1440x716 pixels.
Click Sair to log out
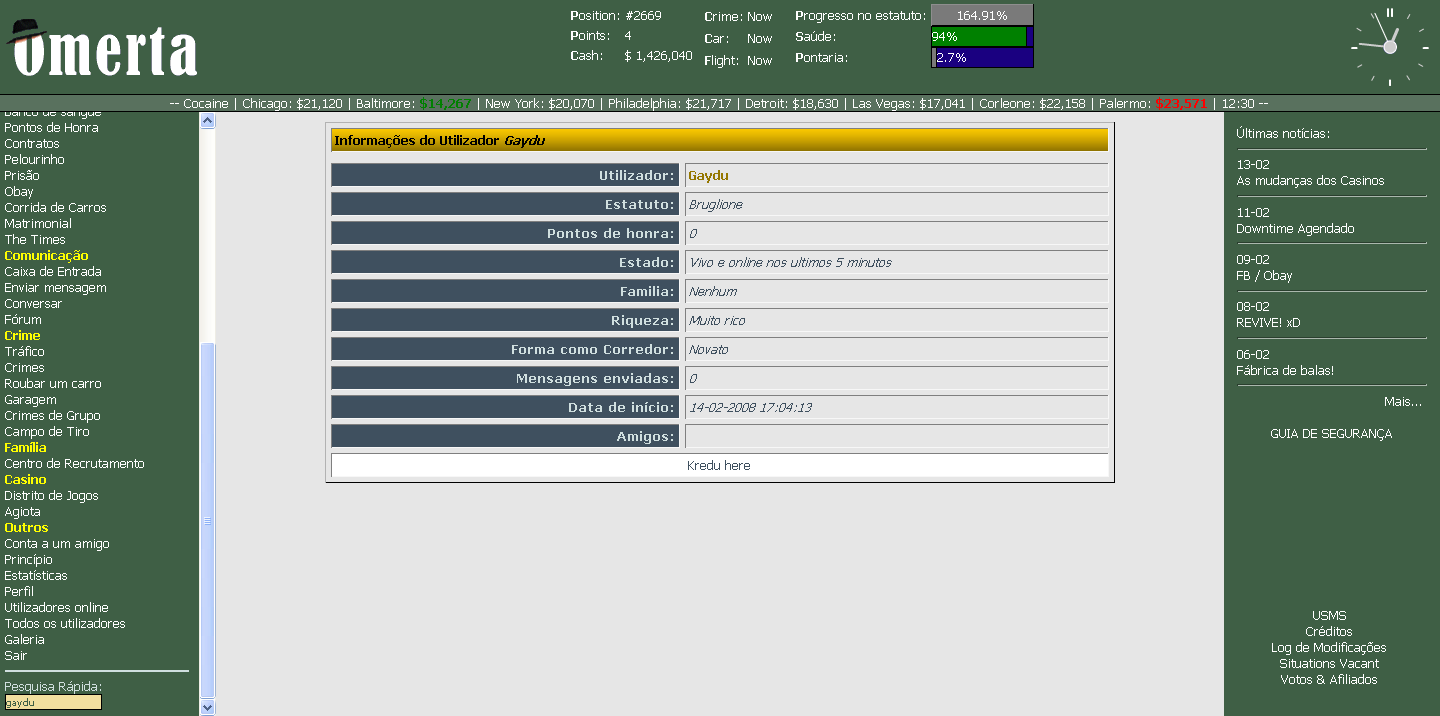pyautogui.click(x=15, y=656)
